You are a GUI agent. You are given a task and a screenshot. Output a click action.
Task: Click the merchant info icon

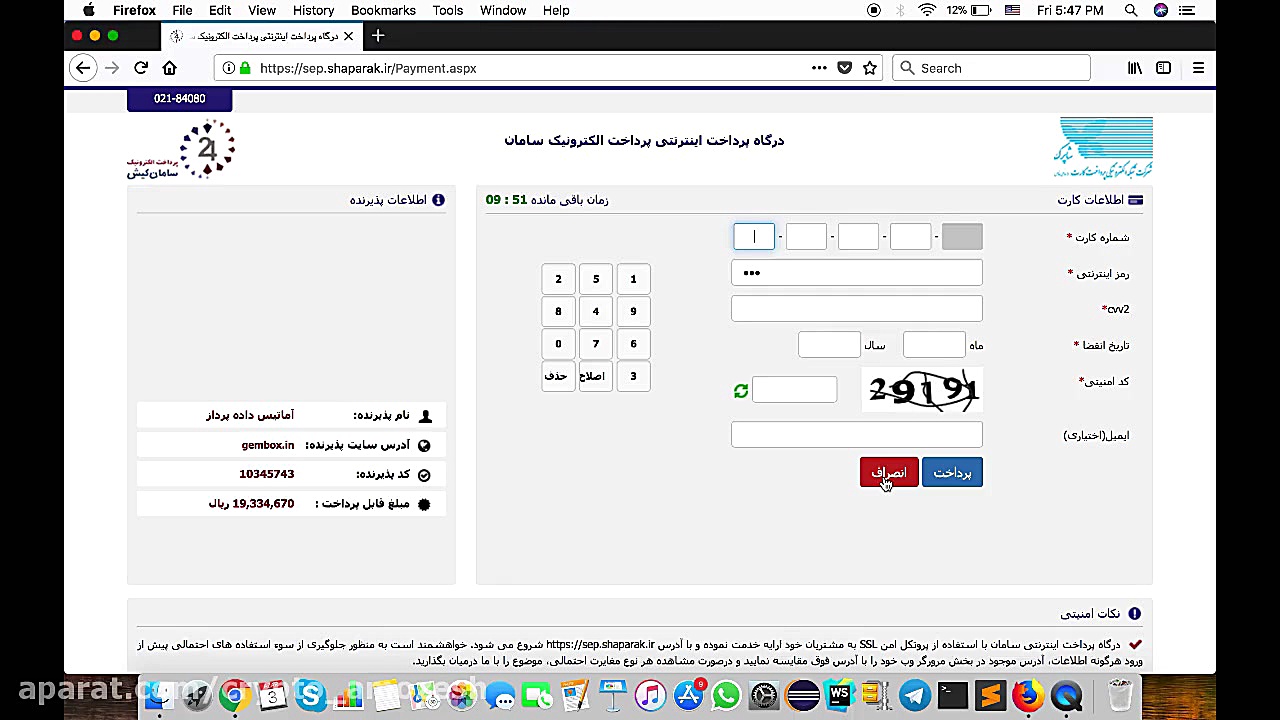click(x=438, y=200)
